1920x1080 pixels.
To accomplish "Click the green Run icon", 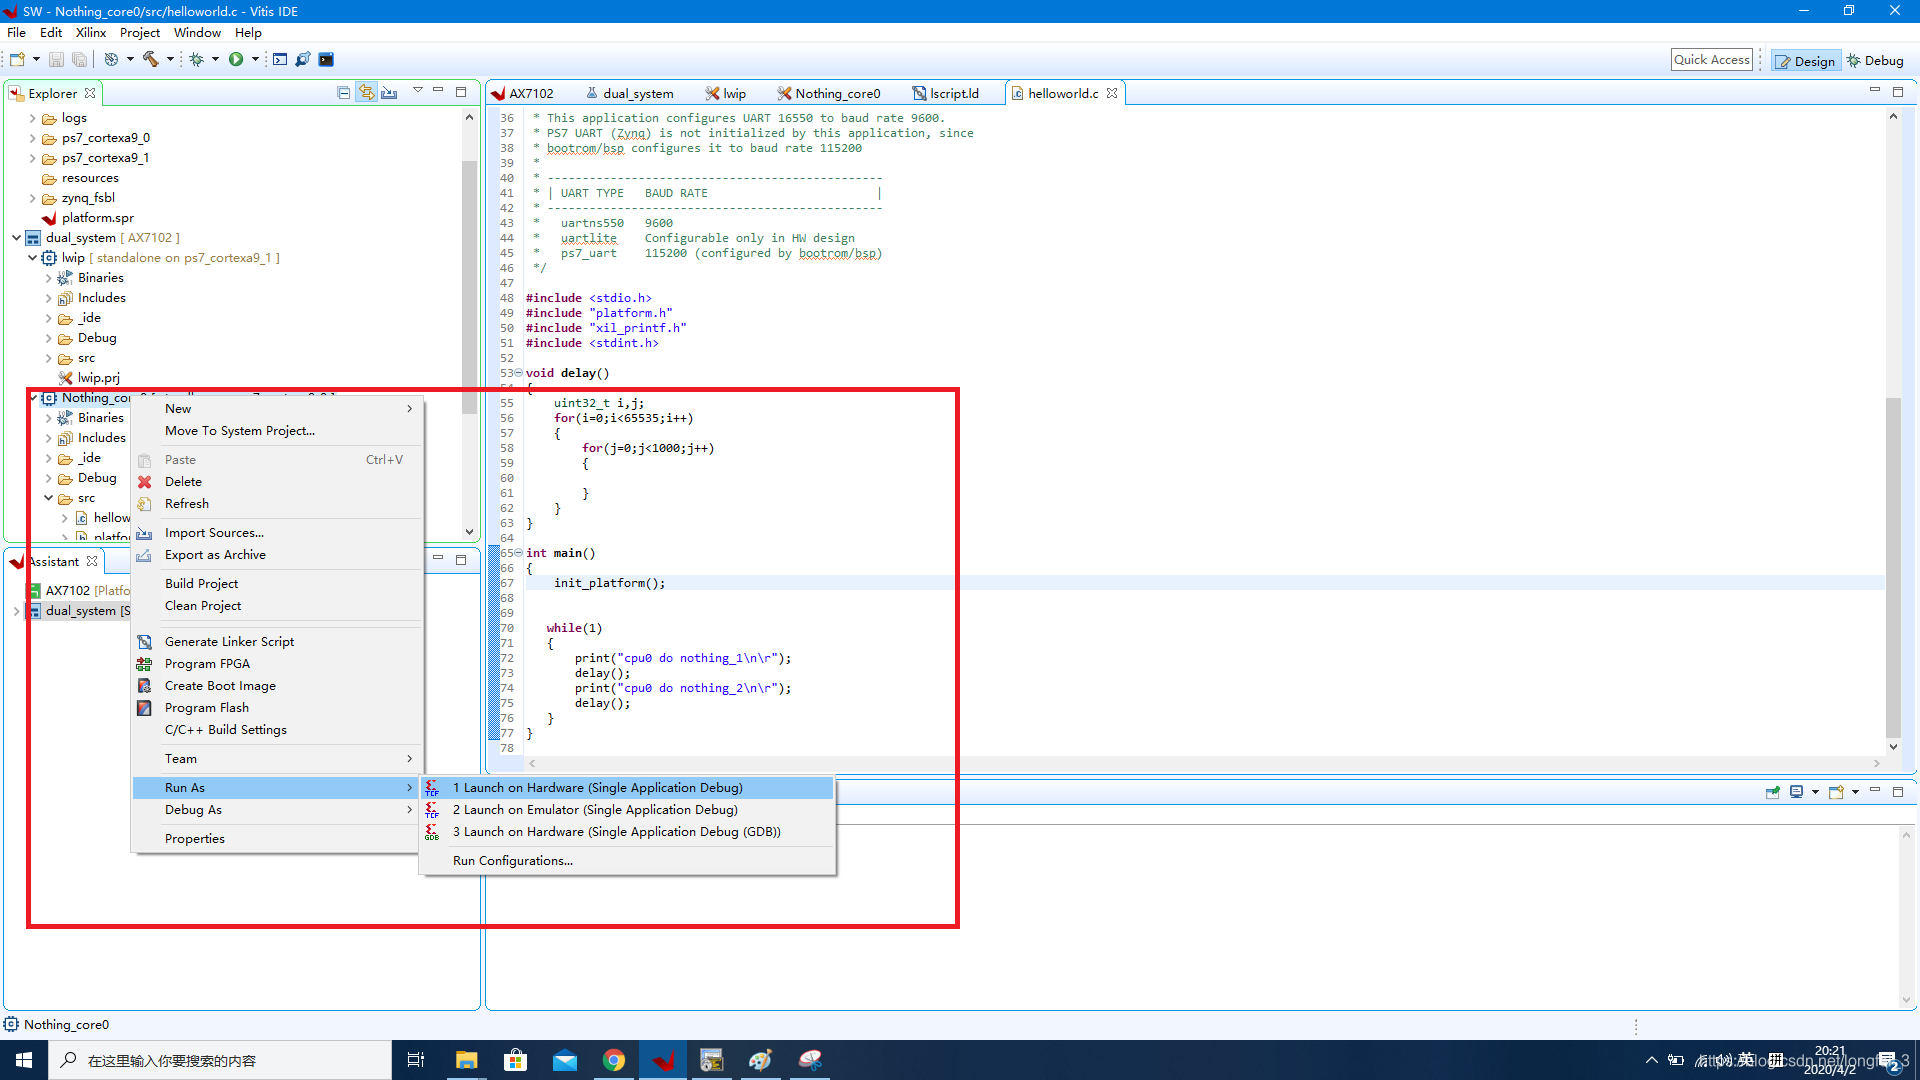I will coord(236,60).
